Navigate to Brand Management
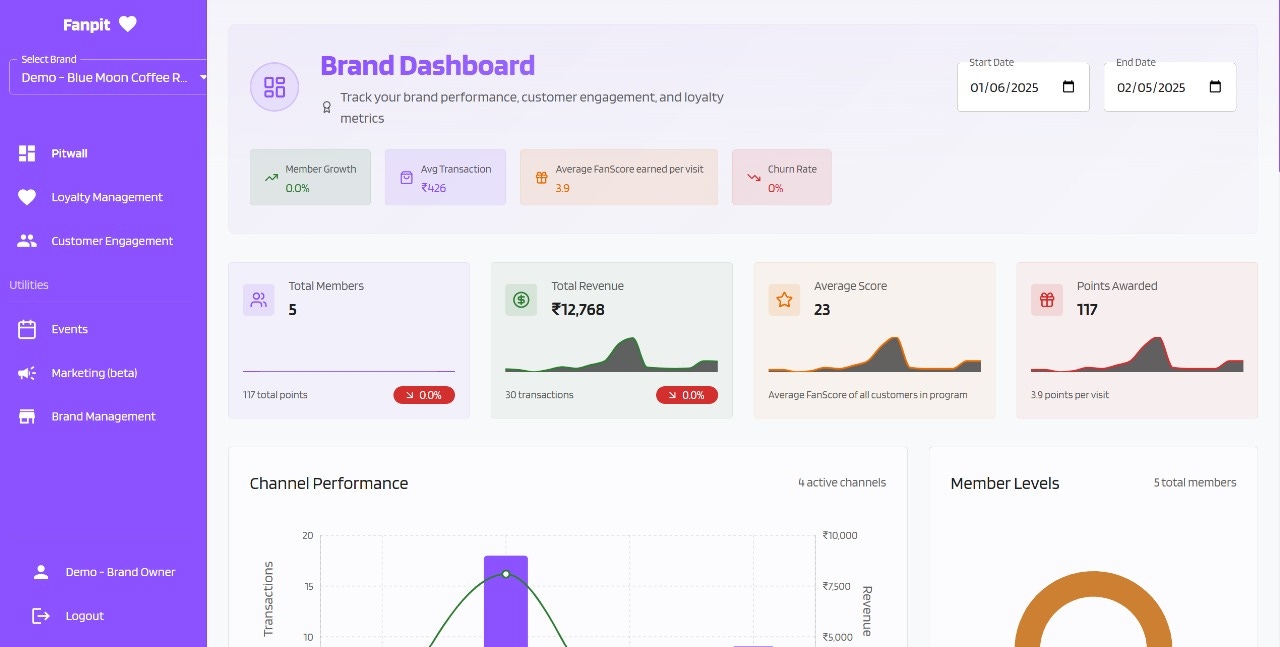The width and height of the screenshot is (1280, 647). 104,416
